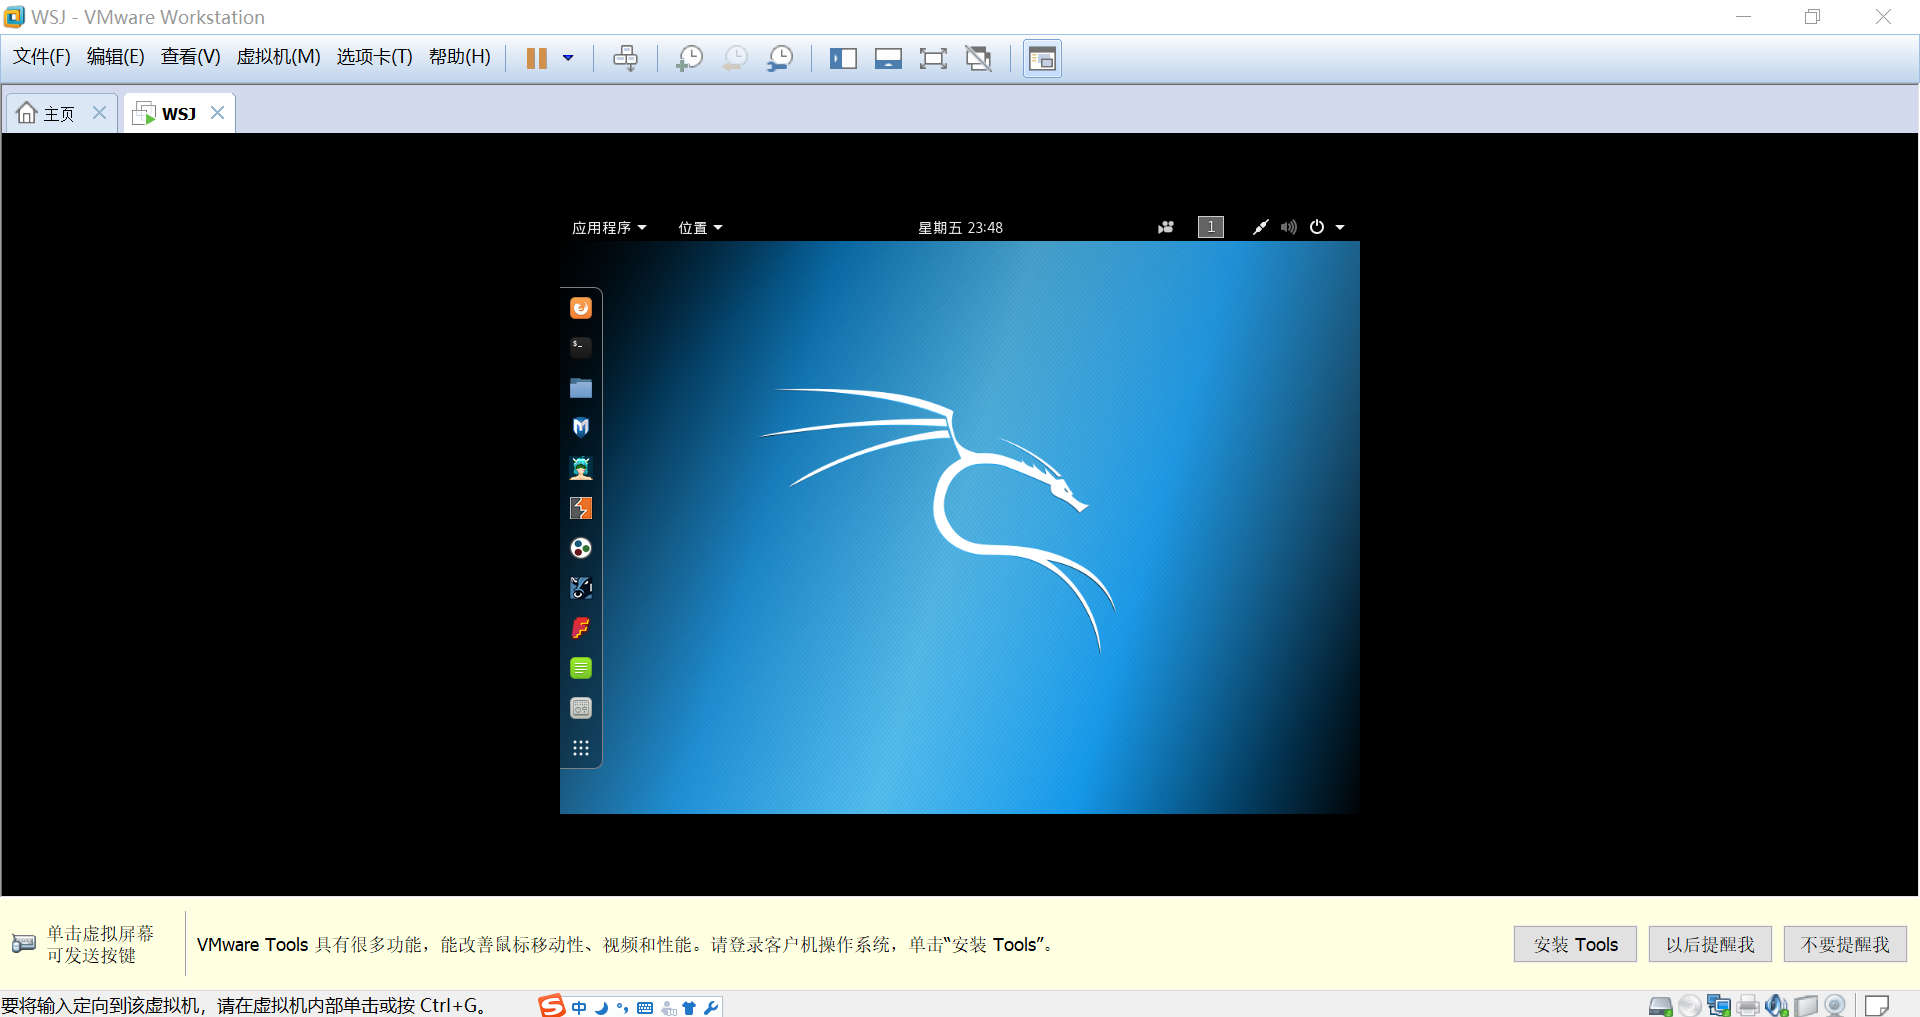1920x1017 pixels.
Task: Toggle Chinese/English mode 中 indicator
Action: [579, 1008]
